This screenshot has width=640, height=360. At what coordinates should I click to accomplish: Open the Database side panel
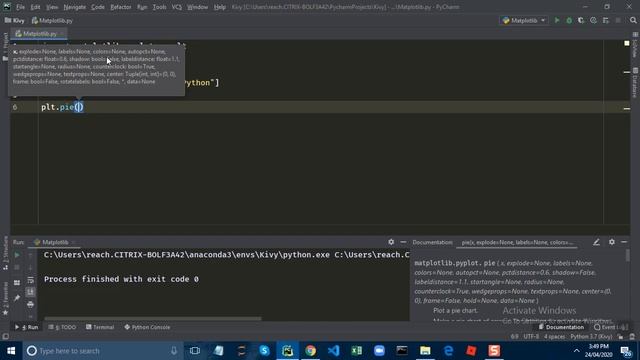click(x=635, y=83)
